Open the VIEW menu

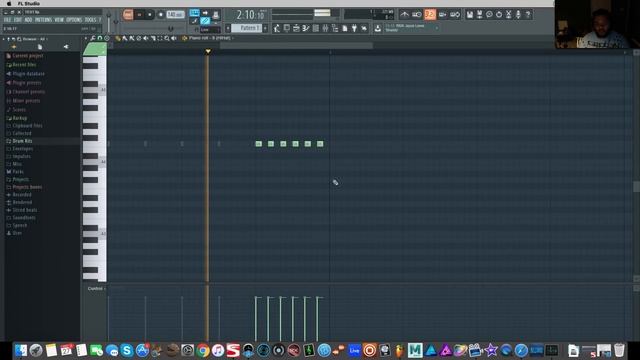59,20
